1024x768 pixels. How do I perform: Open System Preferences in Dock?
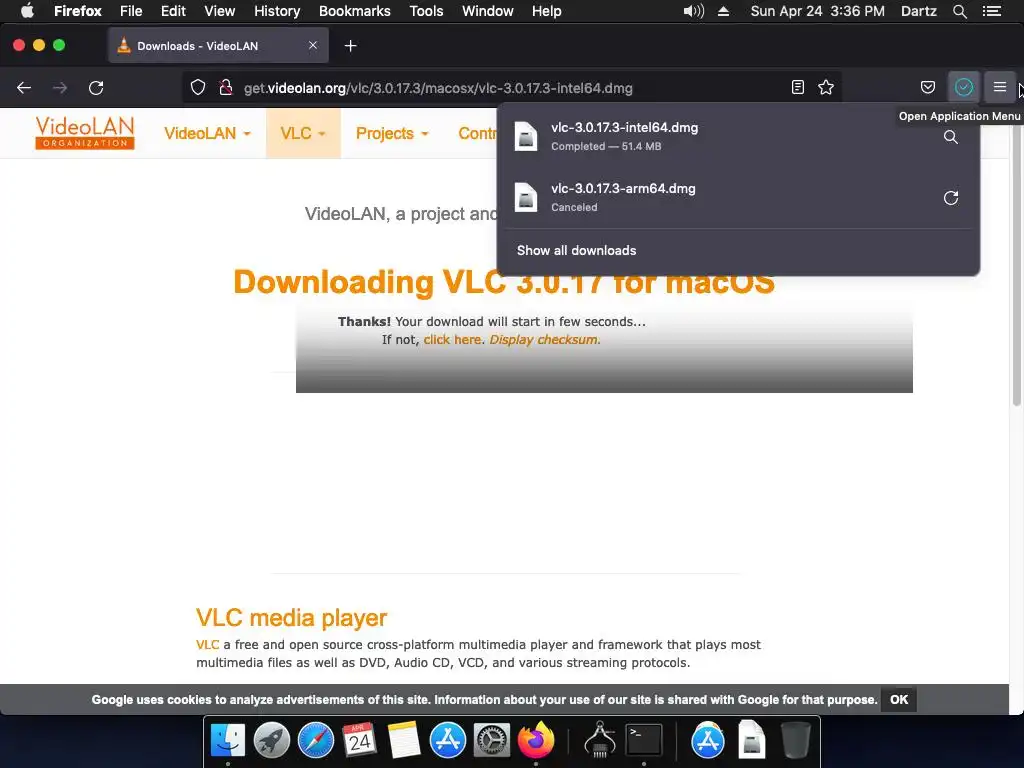tap(491, 740)
